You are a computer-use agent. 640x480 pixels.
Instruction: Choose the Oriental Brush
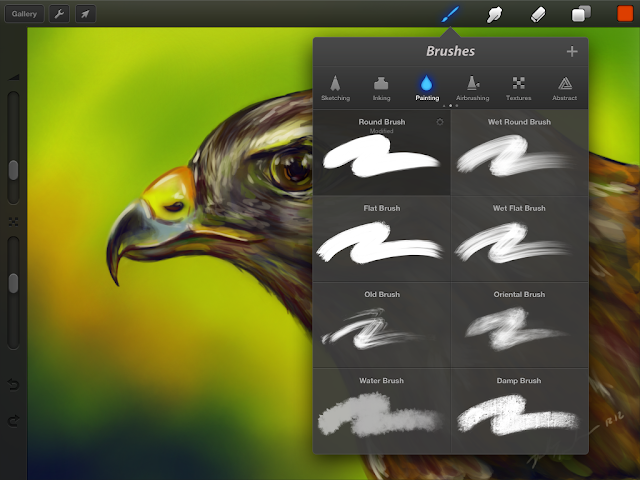click(519, 325)
